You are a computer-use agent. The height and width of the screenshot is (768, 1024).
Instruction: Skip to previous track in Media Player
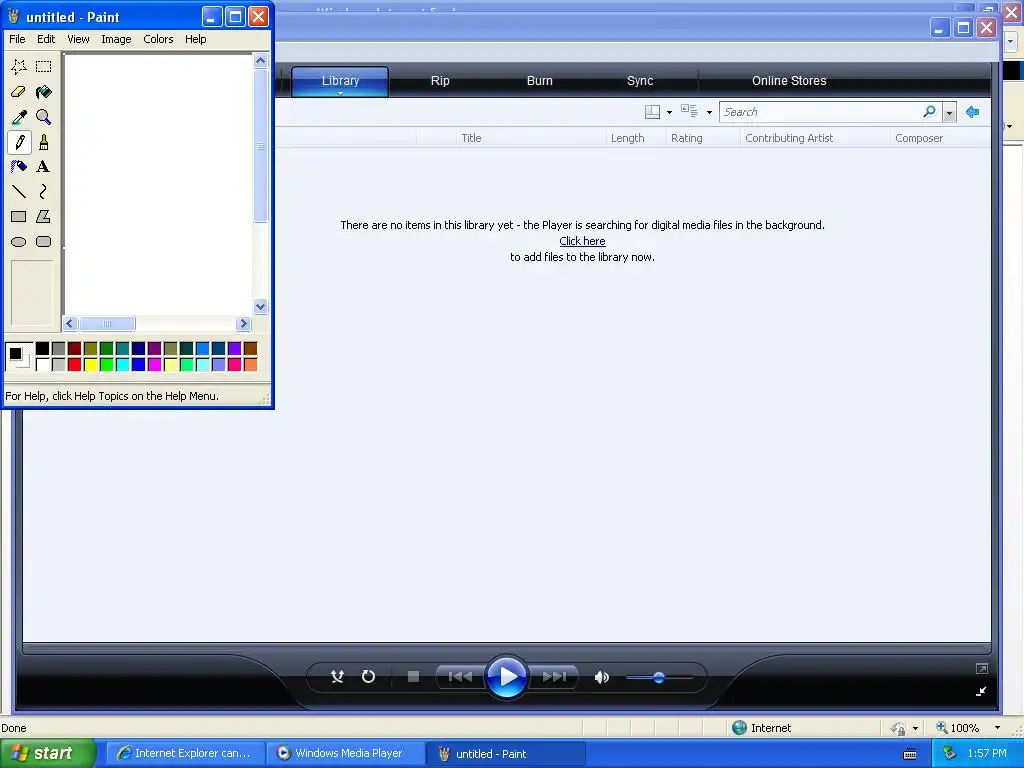(x=460, y=677)
